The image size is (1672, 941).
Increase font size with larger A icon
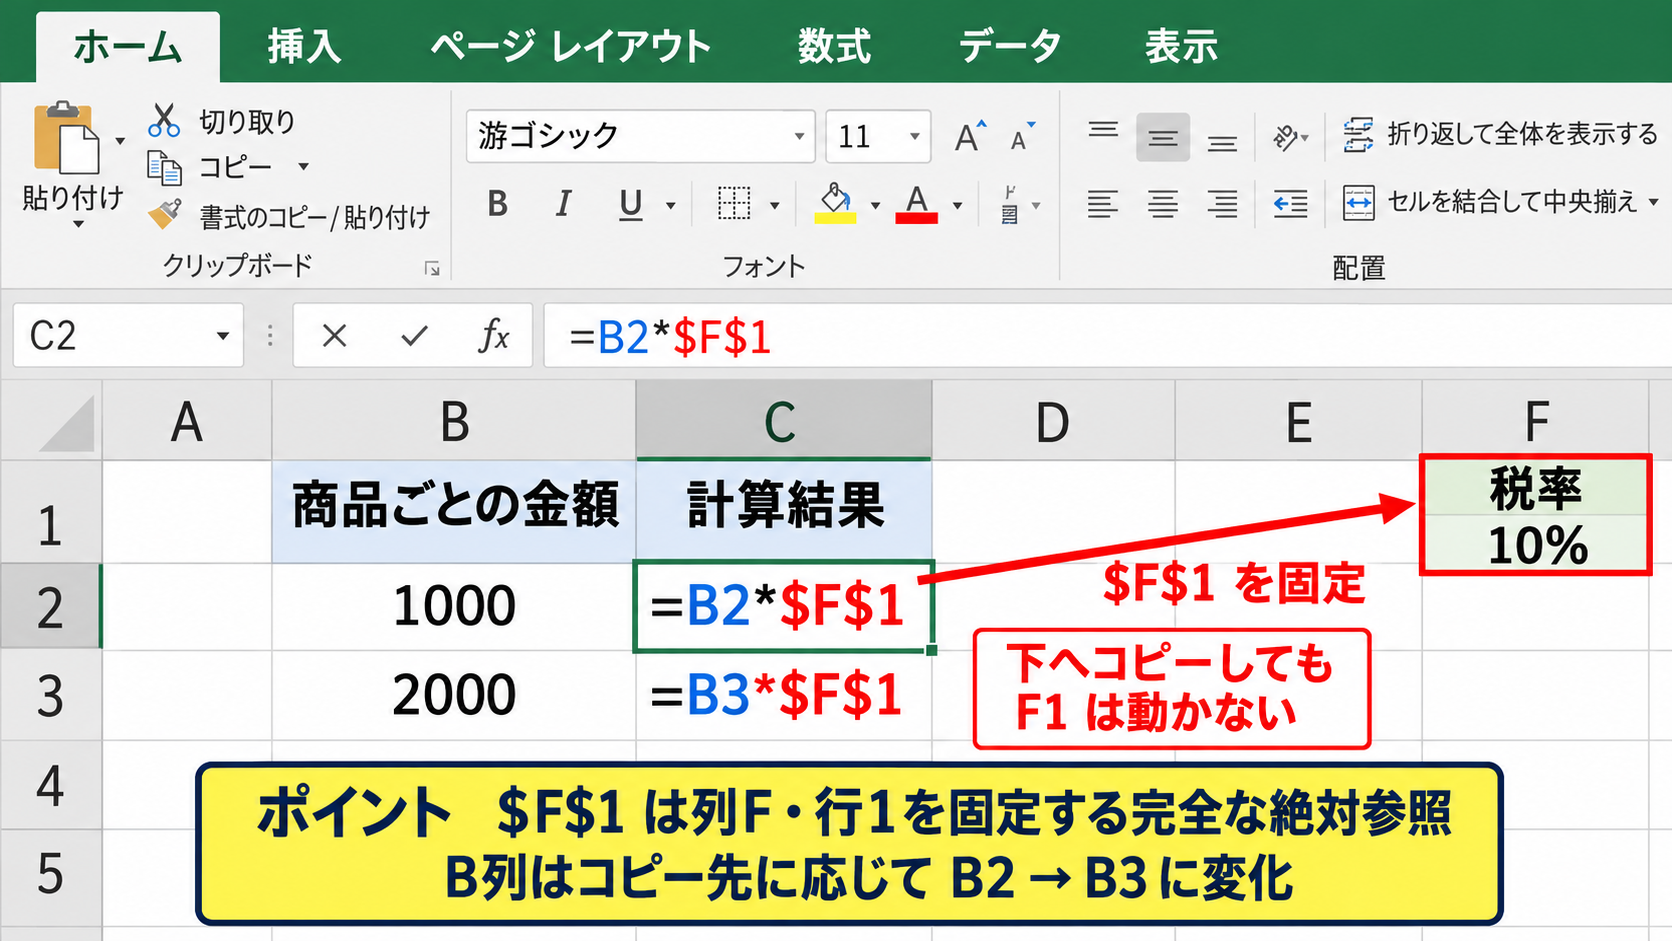(x=969, y=136)
